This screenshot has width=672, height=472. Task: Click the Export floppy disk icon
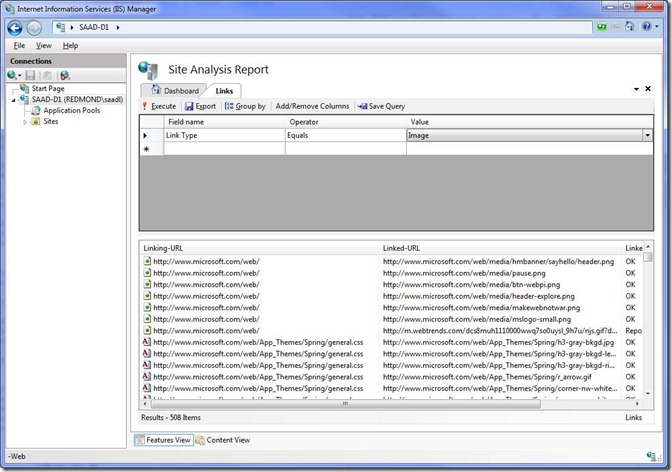coord(189,106)
